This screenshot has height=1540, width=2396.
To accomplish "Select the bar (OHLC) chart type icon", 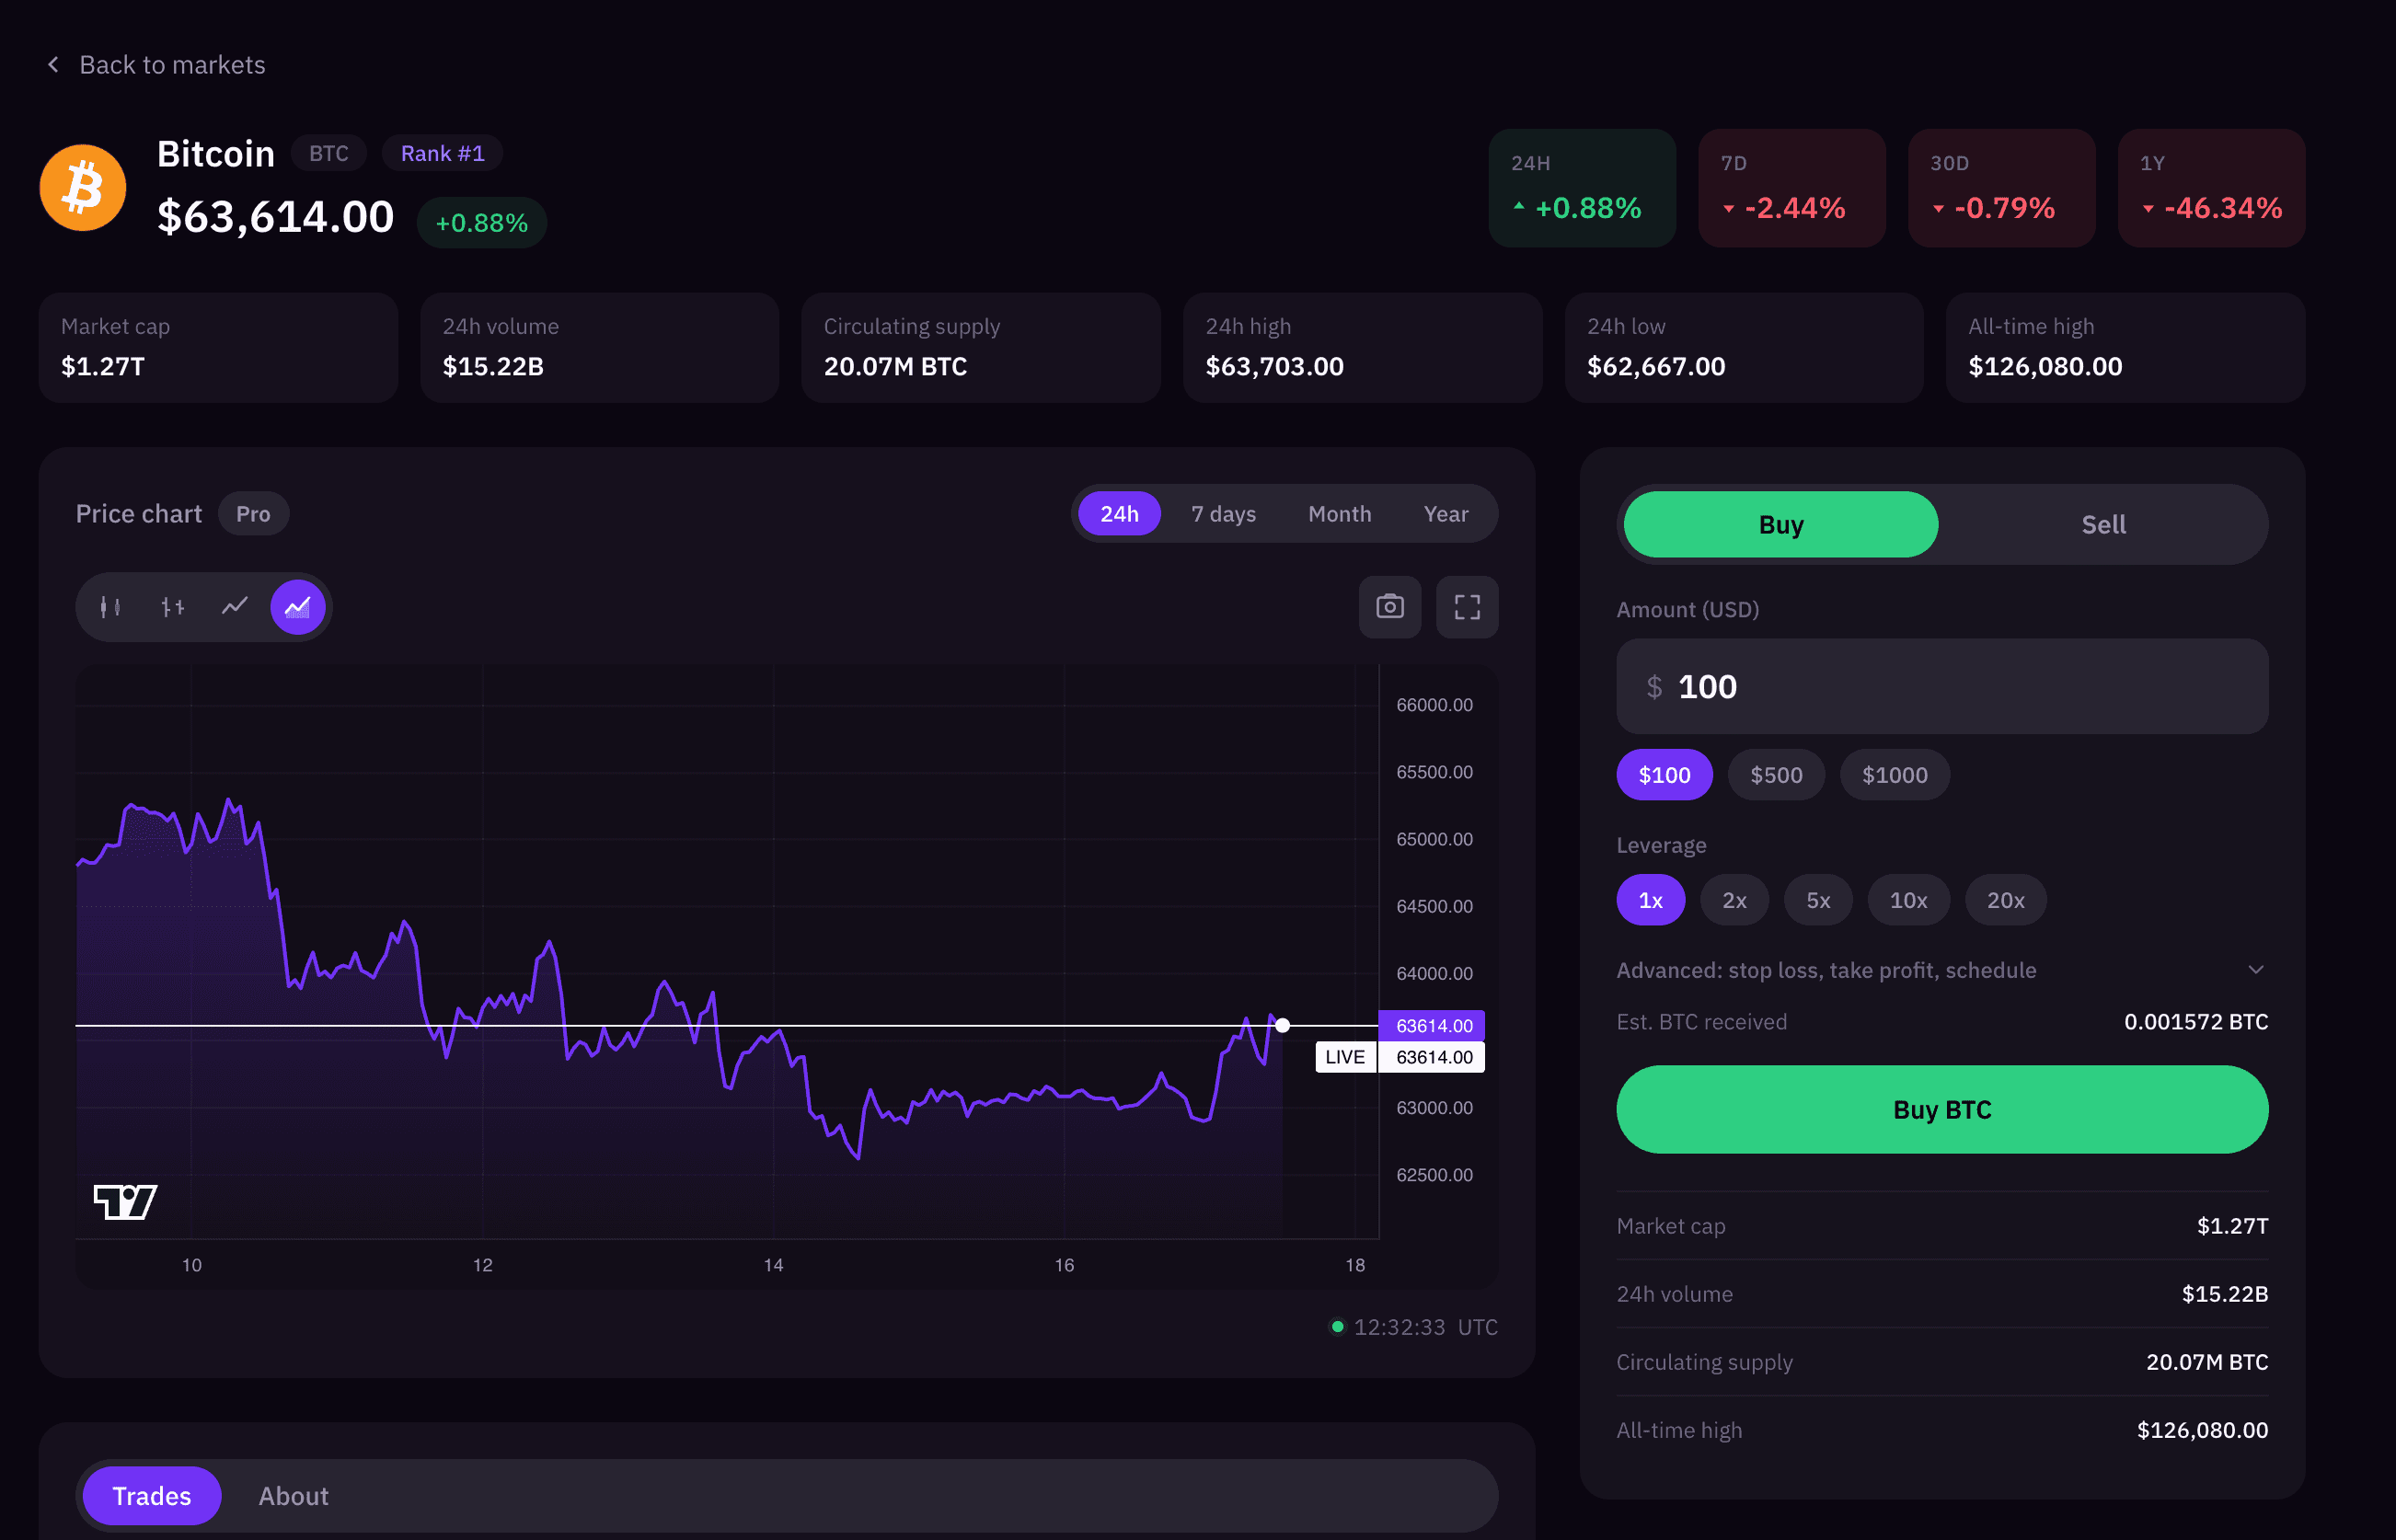I will [x=173, y=607].
